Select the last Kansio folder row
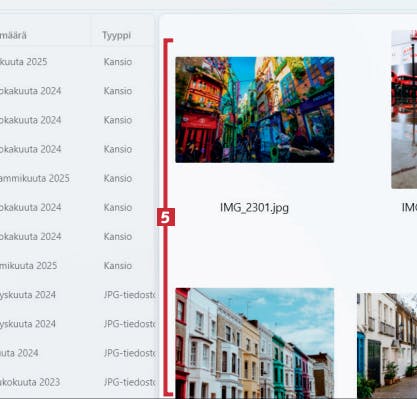The image size is (417, 399). click(x=77, y=266)
